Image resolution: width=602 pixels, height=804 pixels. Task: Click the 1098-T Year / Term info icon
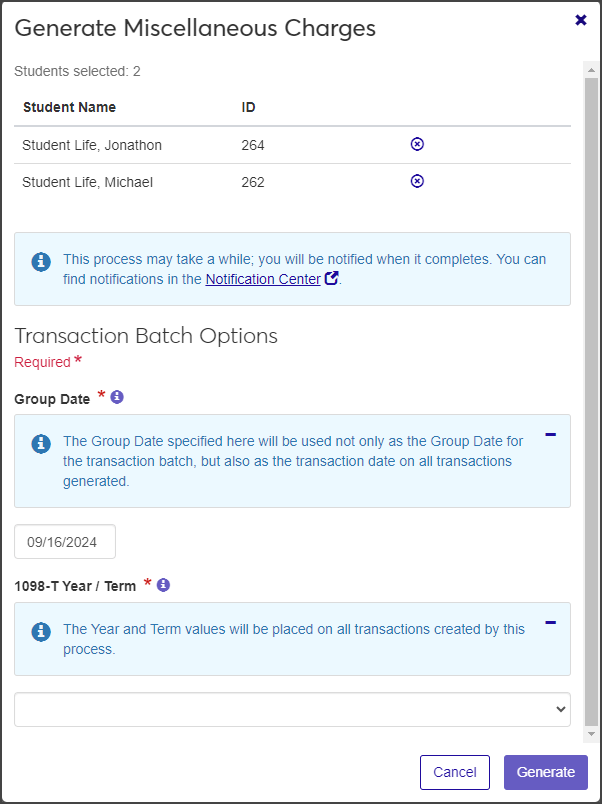[x=163, y=584]
